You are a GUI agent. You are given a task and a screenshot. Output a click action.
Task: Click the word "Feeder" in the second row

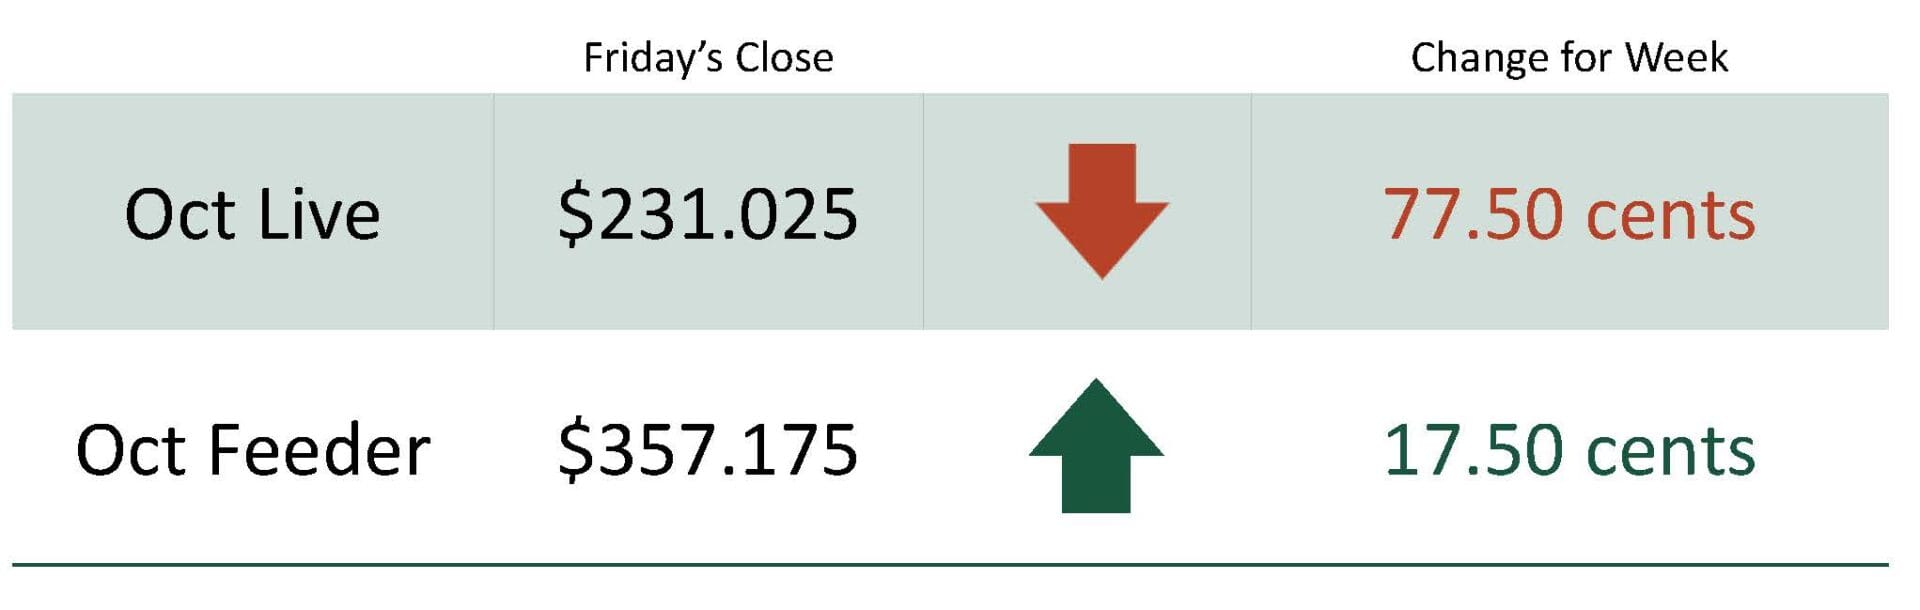(319, 450)
